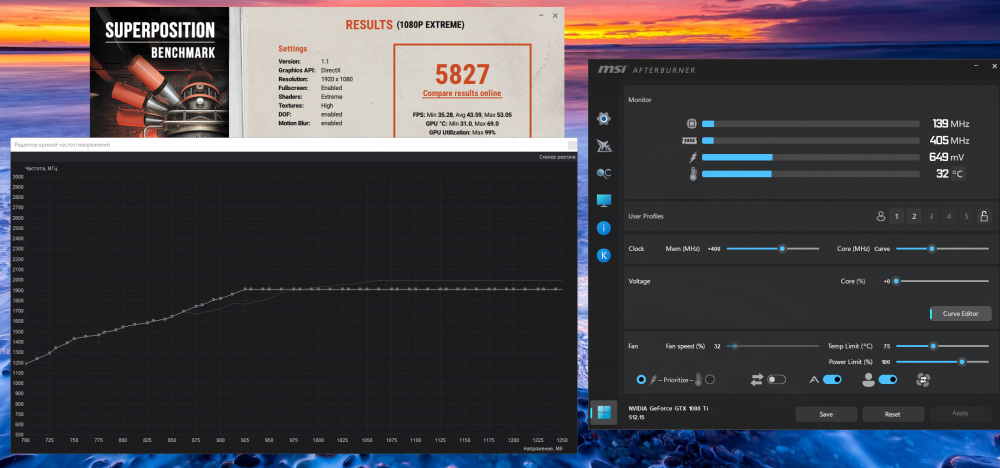Select user profile slot 1

pos(897,216)
